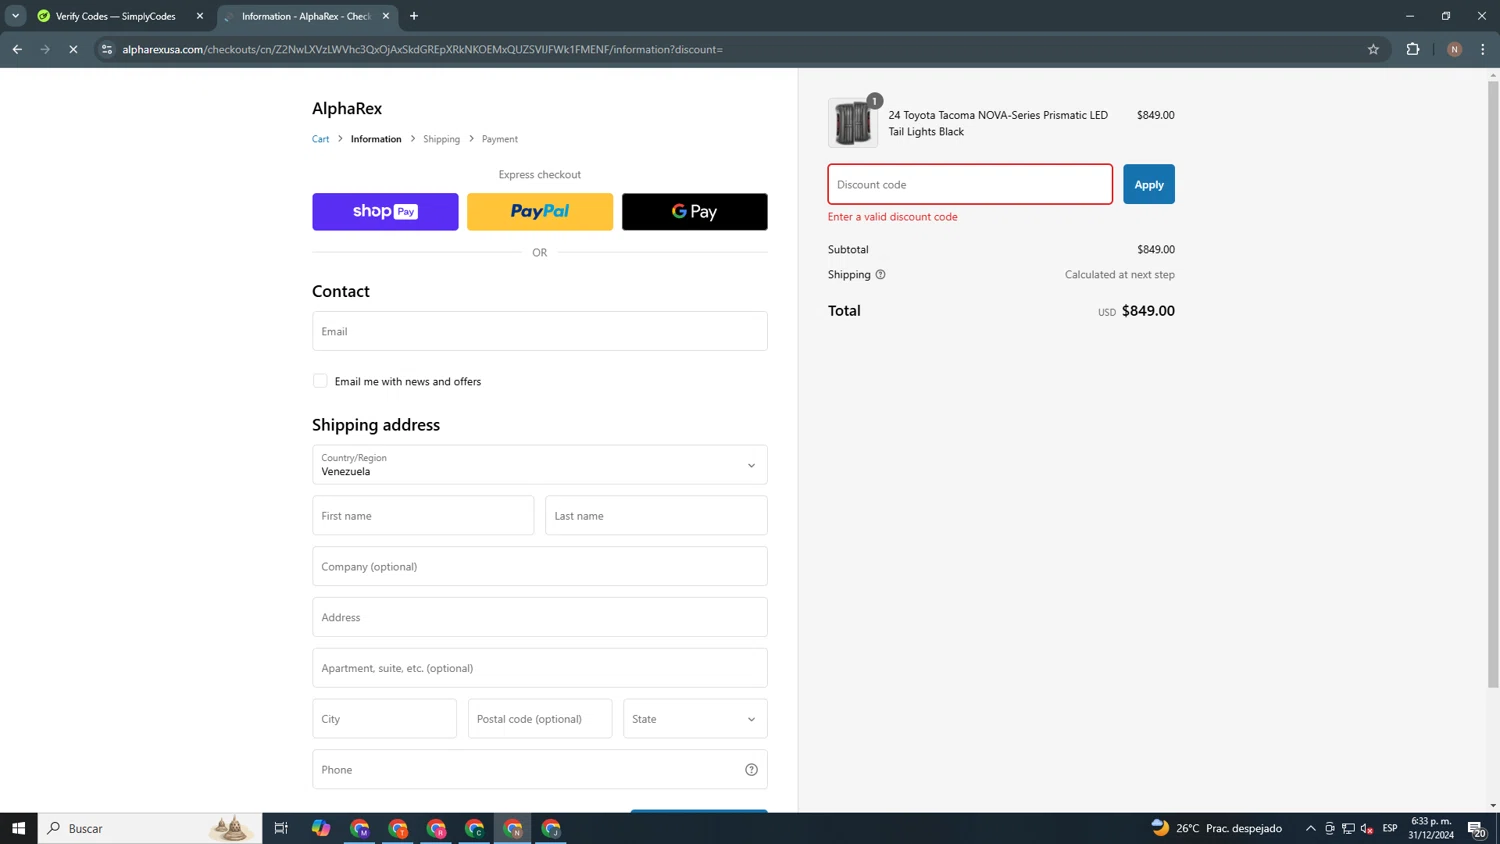
Task: Open a new browser tab
Action: pos(414,16)
